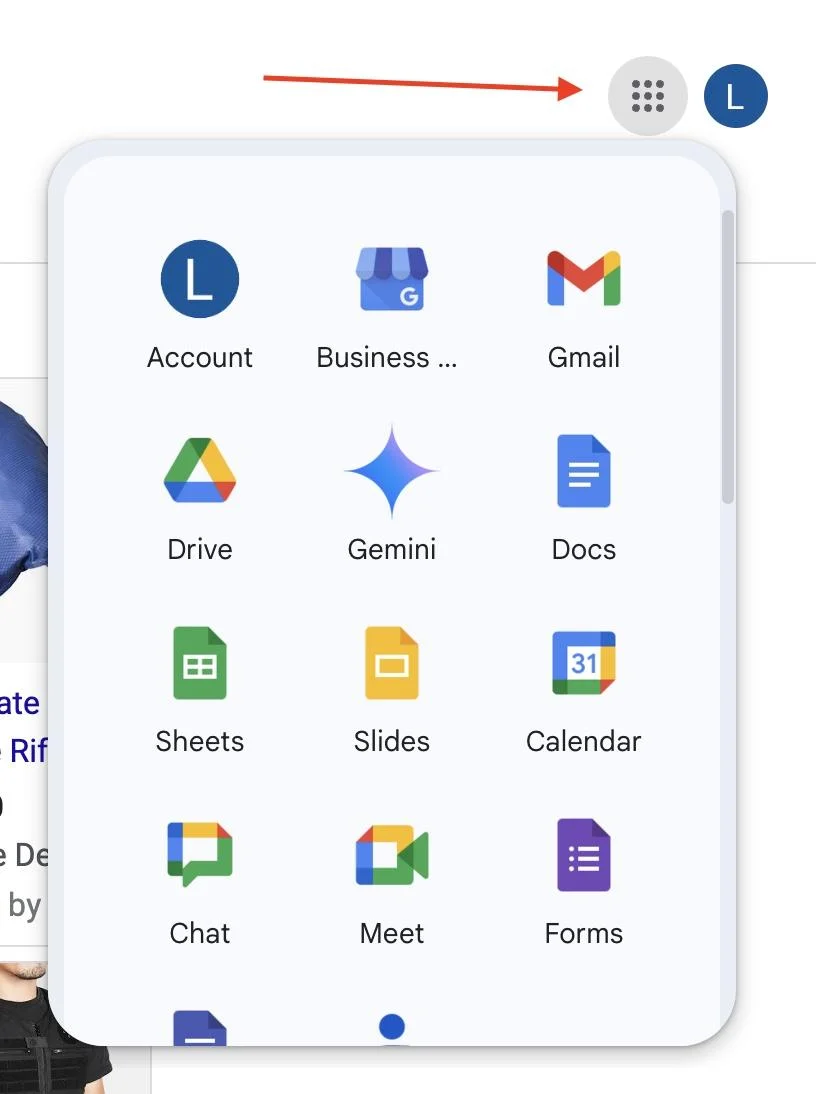Launch the Google Chat icon
Viewport: 816px width, 1094px height.
pos(200,855)
